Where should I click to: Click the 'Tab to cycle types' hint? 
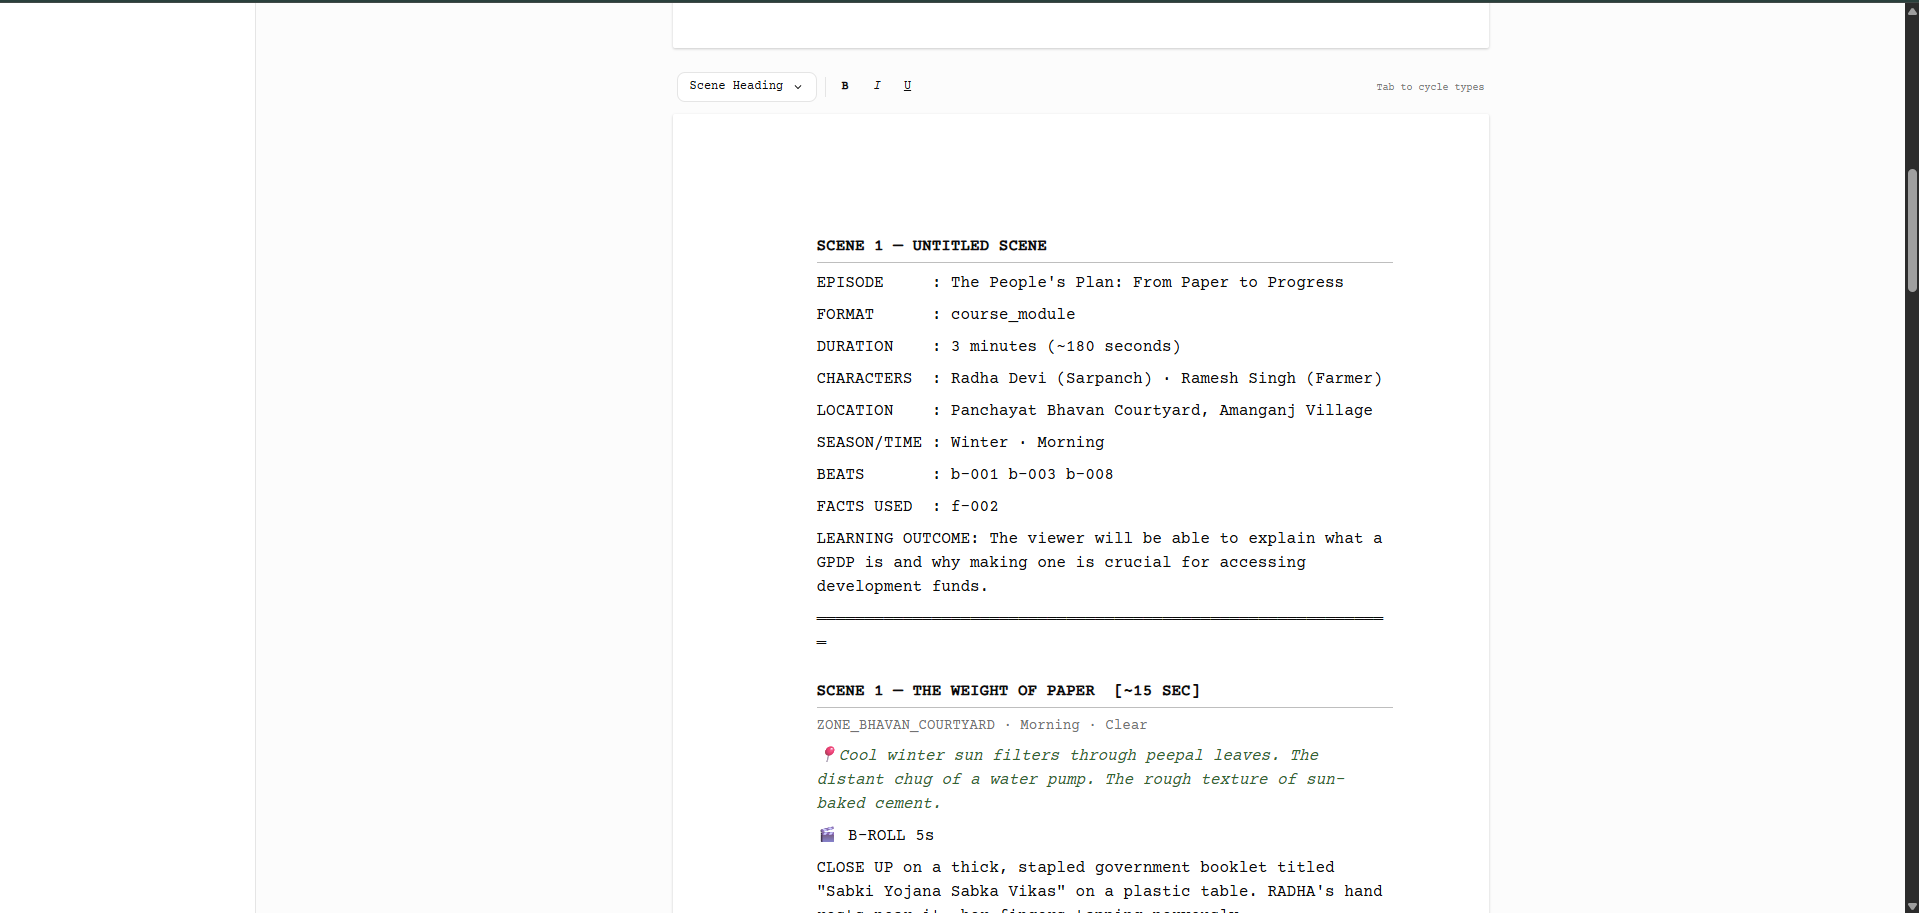click(x=1429, y=87)
